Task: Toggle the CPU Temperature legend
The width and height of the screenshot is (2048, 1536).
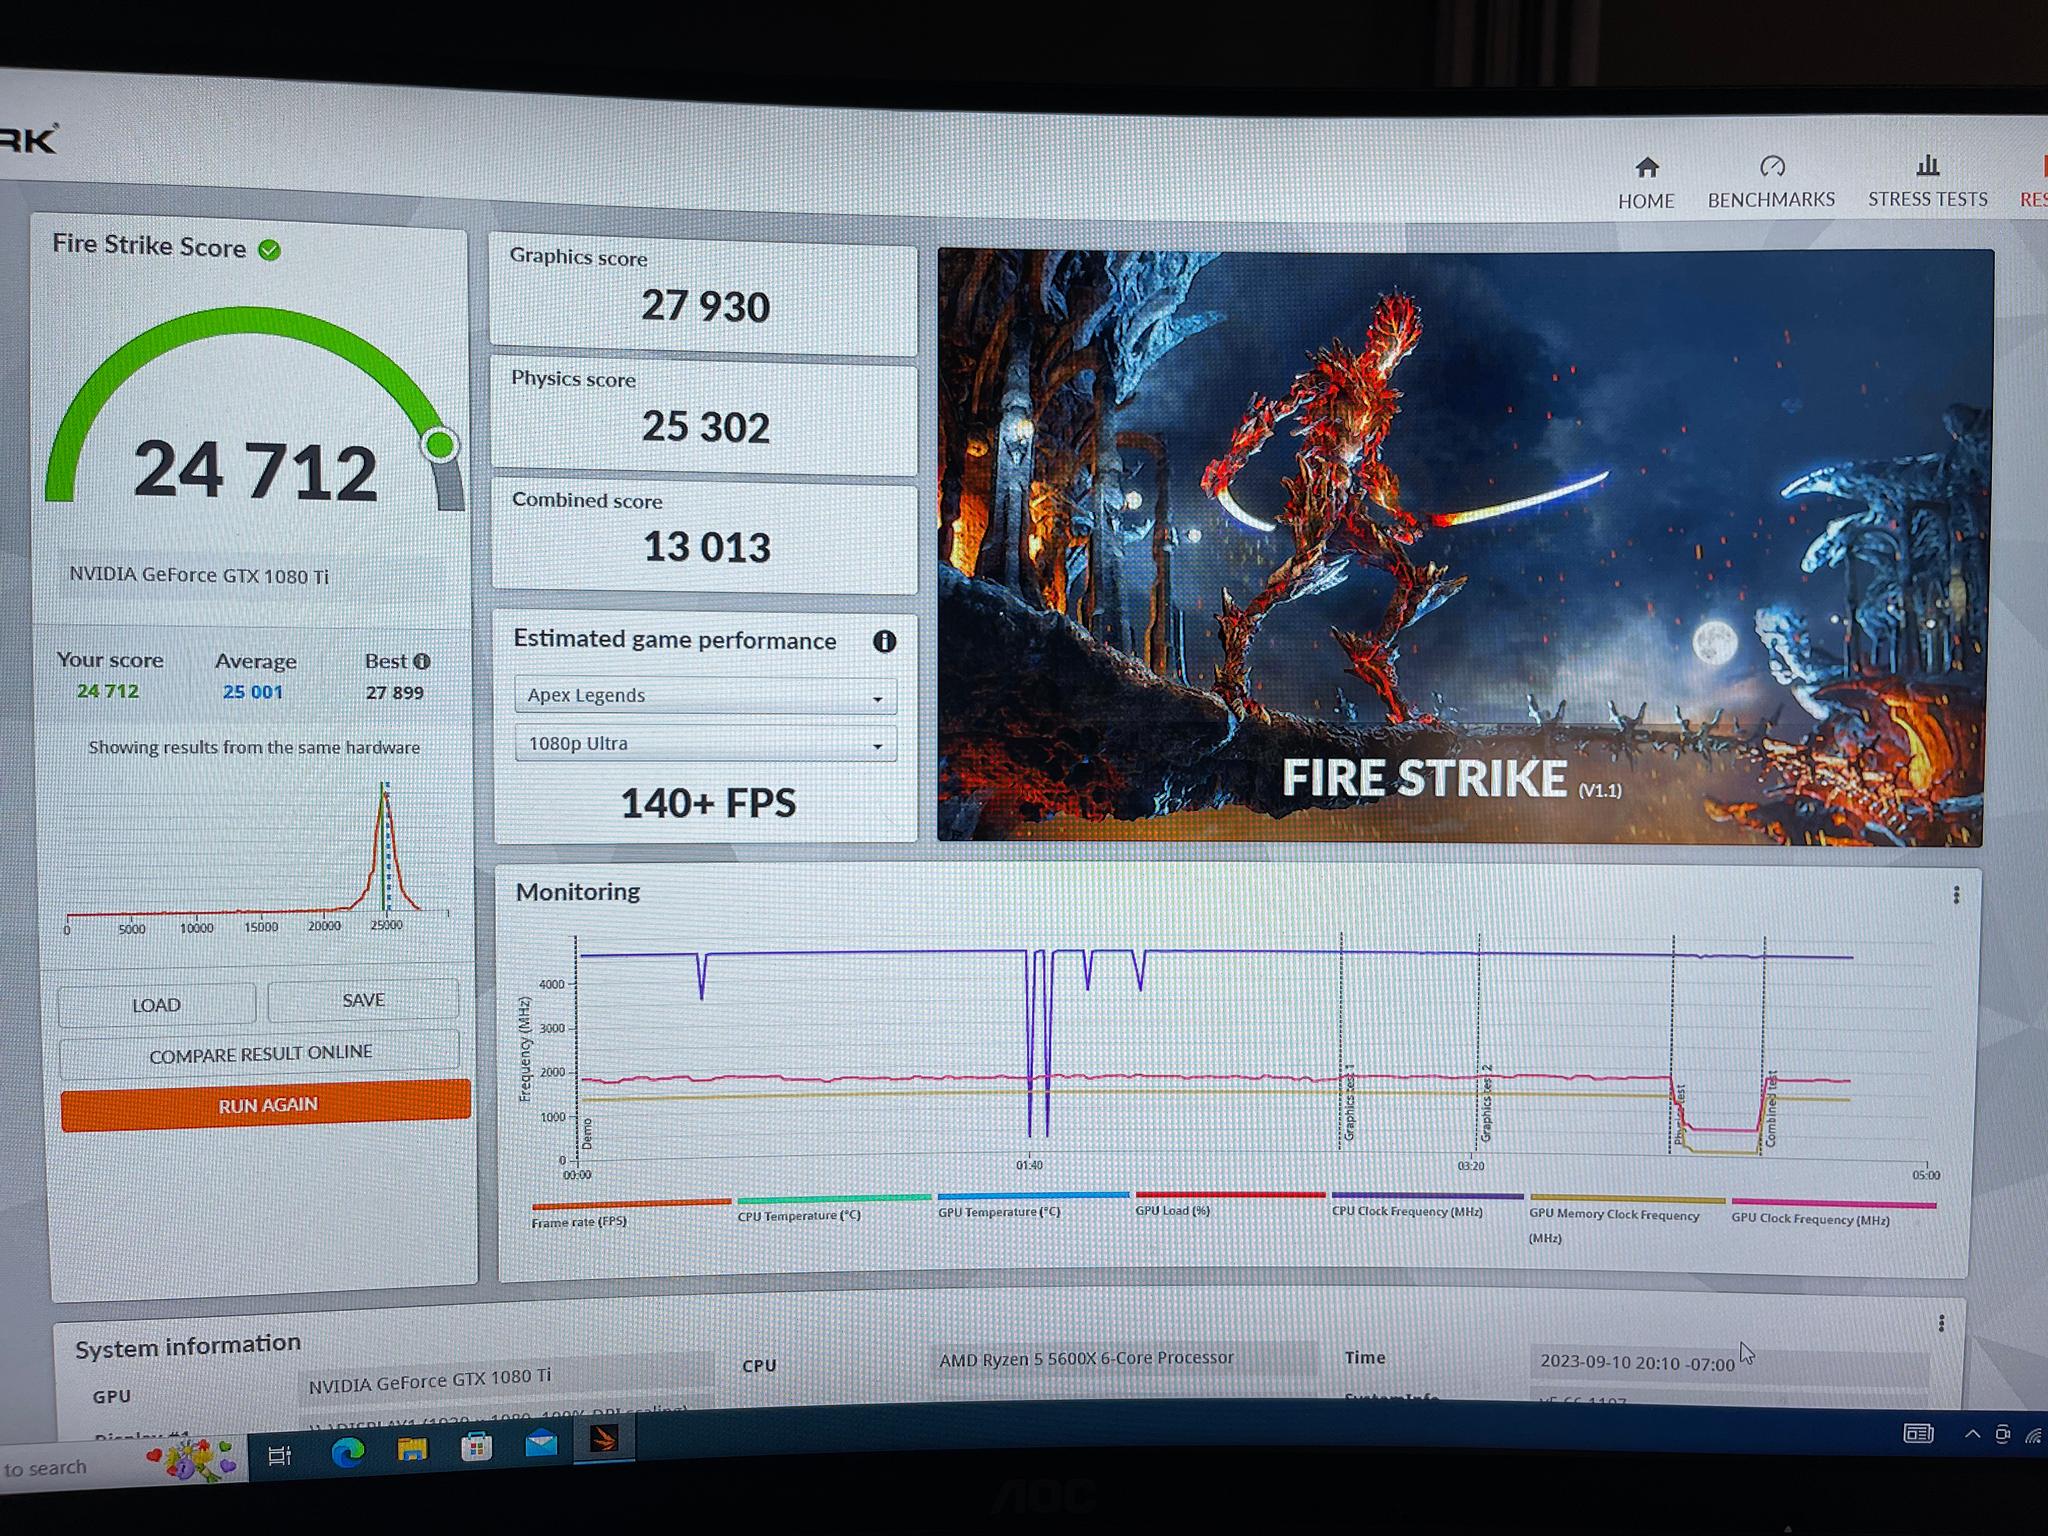Action: click(833, 1207)
